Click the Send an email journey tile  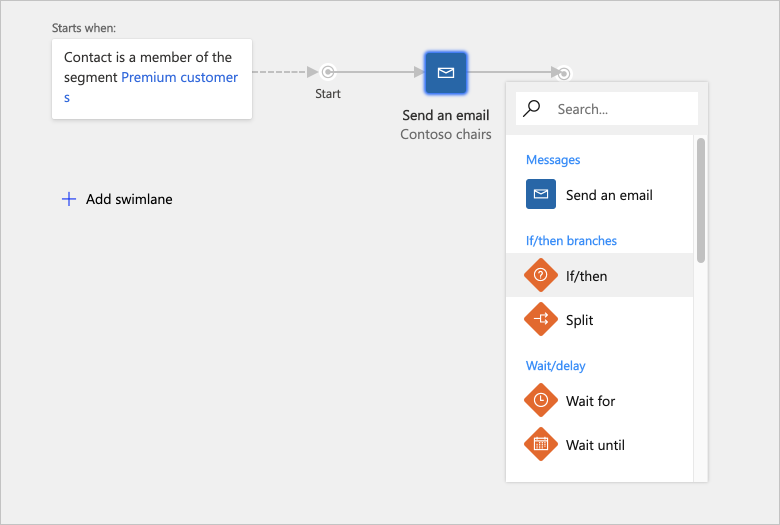(x=446, y=73)
